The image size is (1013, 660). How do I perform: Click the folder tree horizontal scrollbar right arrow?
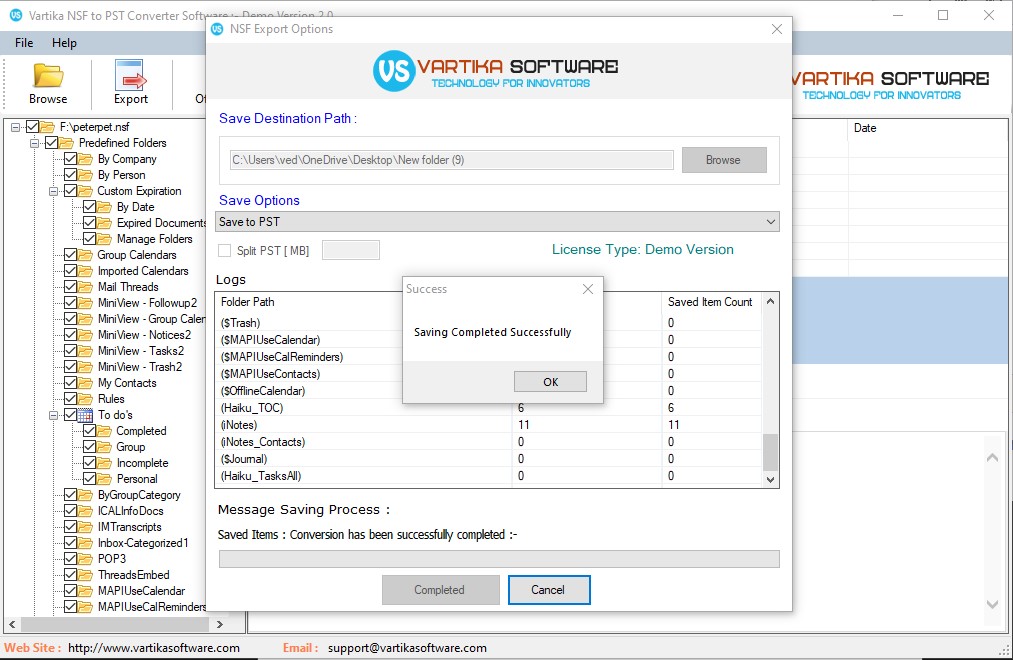pos(220,624)
